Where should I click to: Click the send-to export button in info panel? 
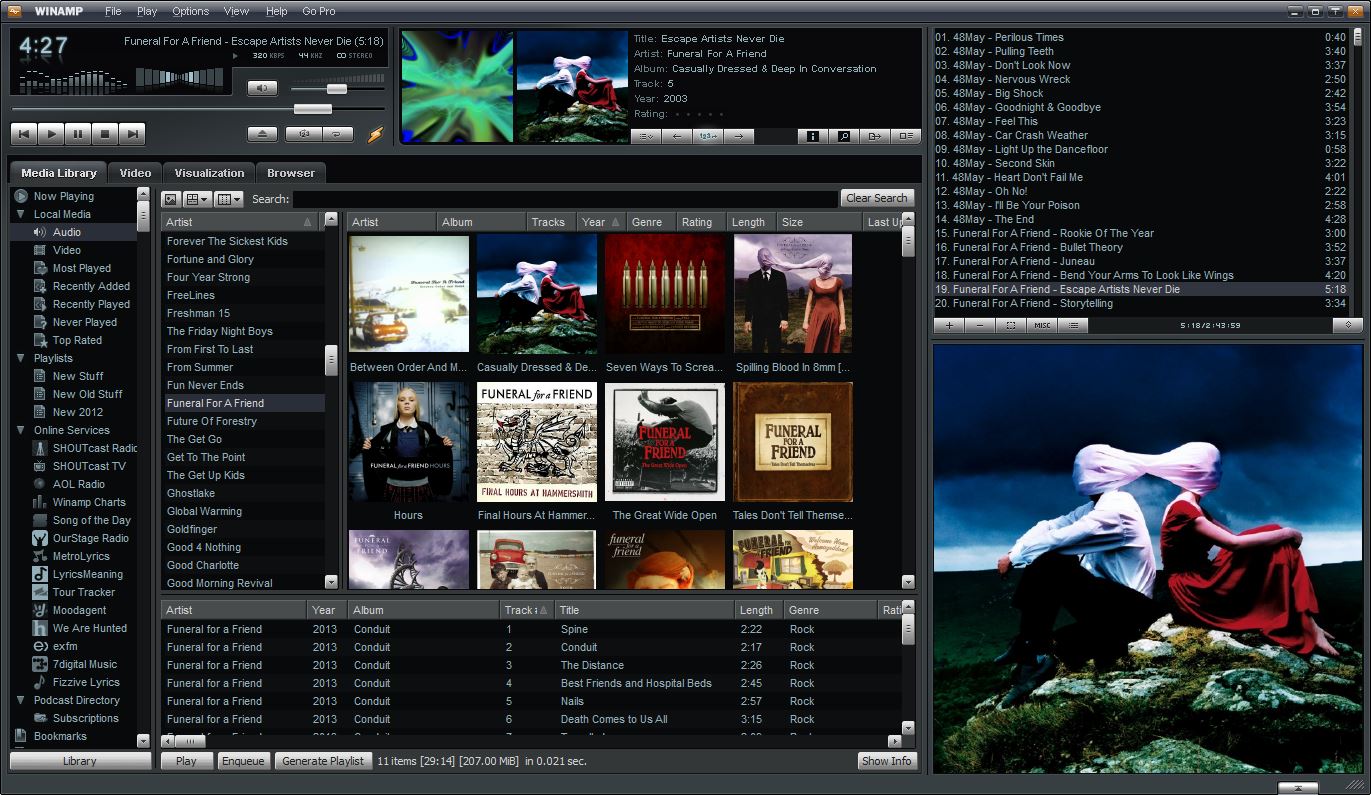click(875, 136)
